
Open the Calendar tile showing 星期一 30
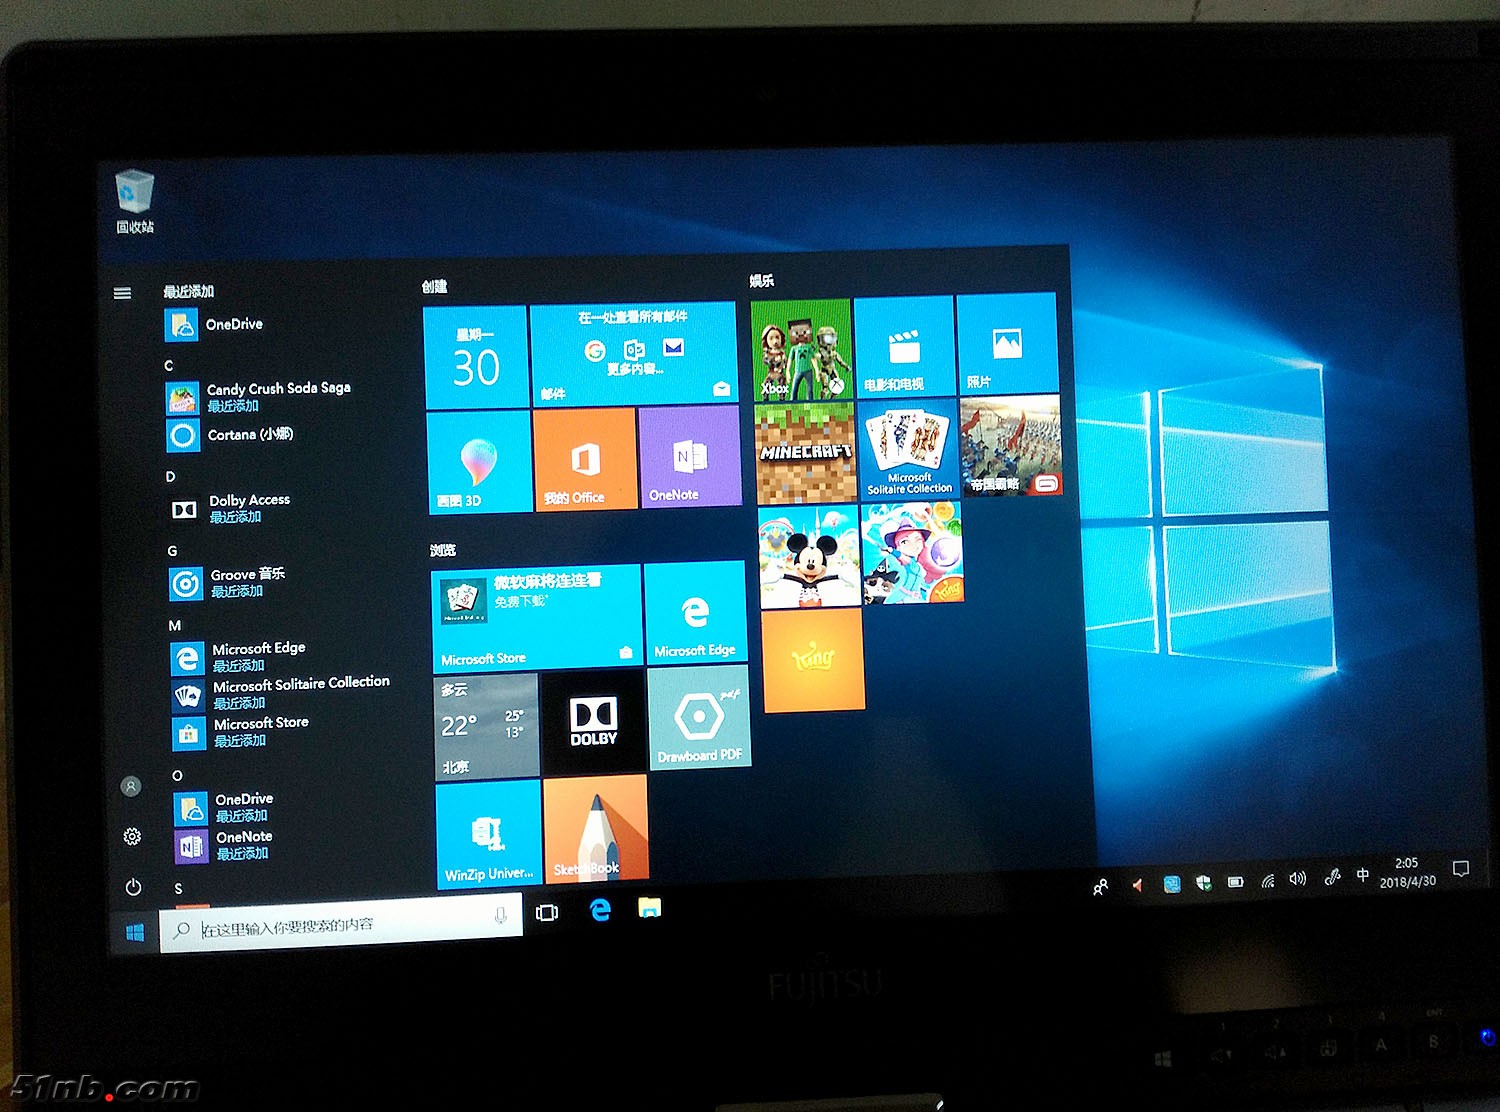point(476,357)
